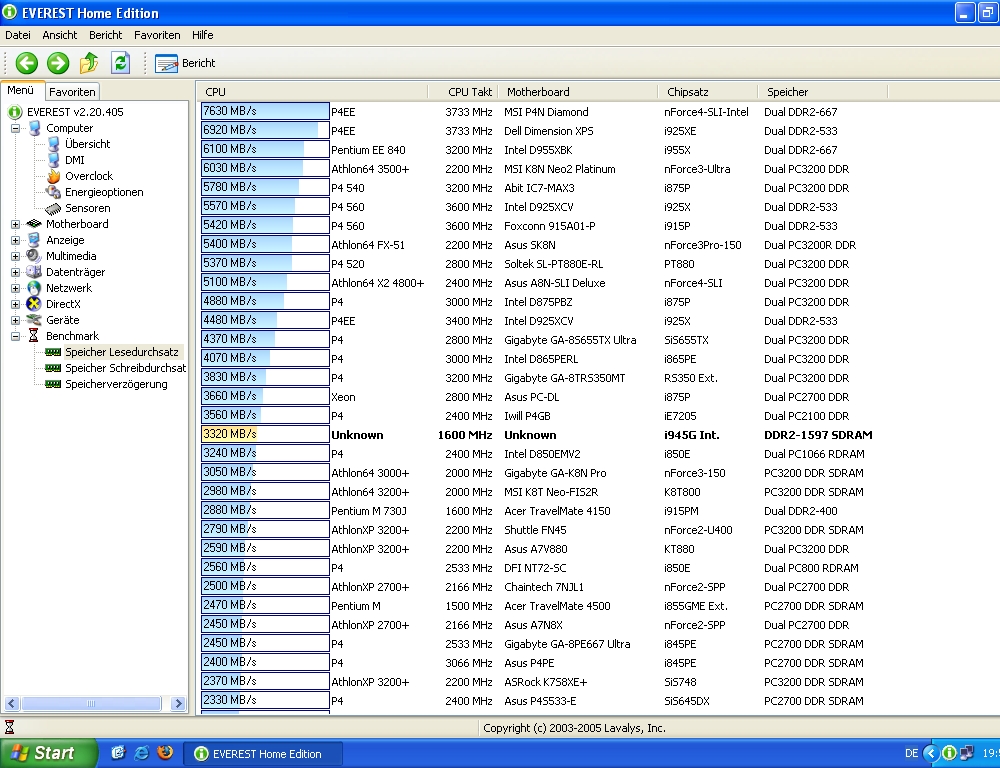The image size is (1000, 768).
Task: Collapse the Computer tree node
Action: point(15,128)
